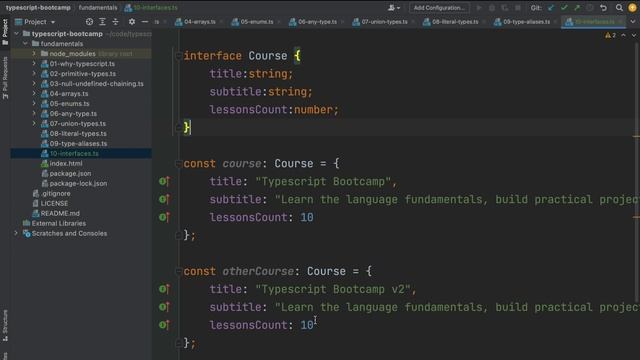Expand 01-why-typescript.ts node
Image resolution: width=640 pixels, height=360 pixels.
(34, 64)
